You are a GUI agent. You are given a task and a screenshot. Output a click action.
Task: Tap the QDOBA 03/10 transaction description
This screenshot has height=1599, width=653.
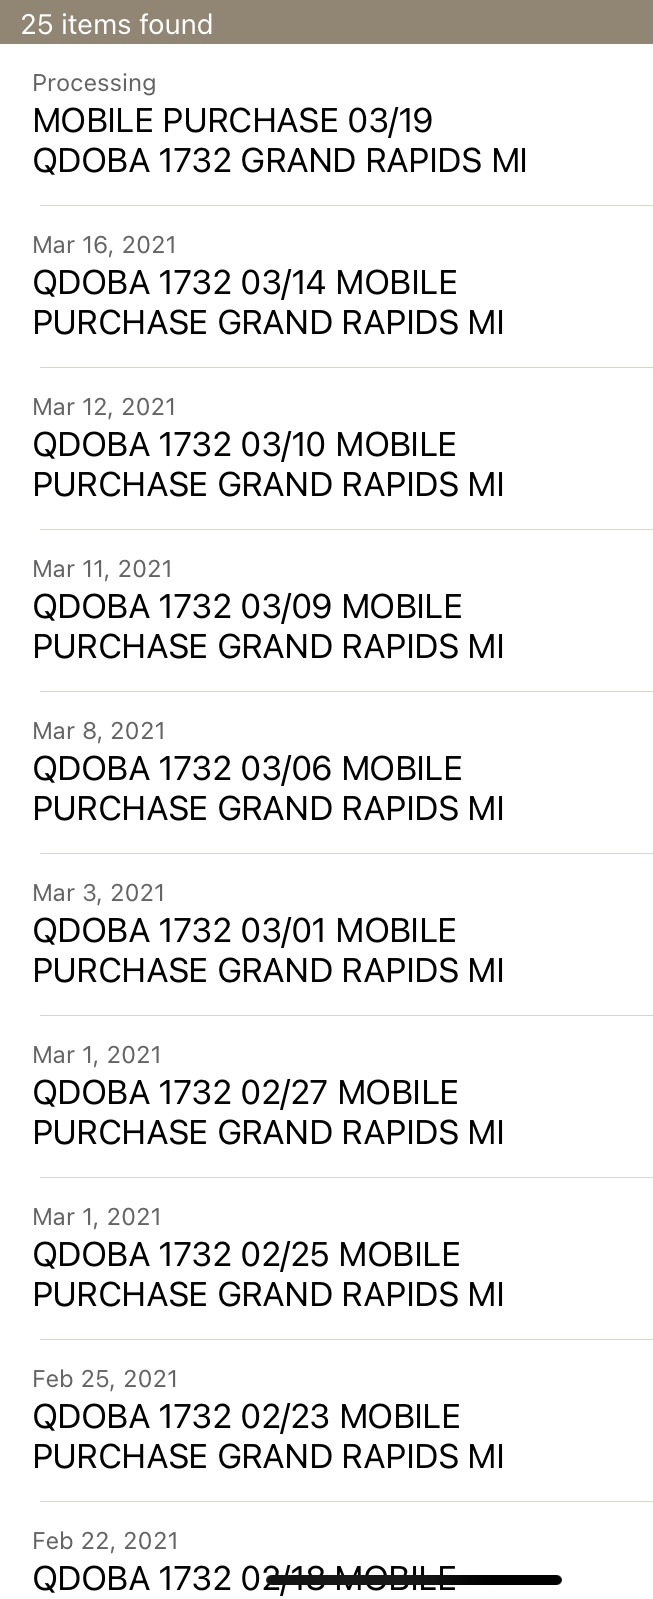tap(268, 465)
